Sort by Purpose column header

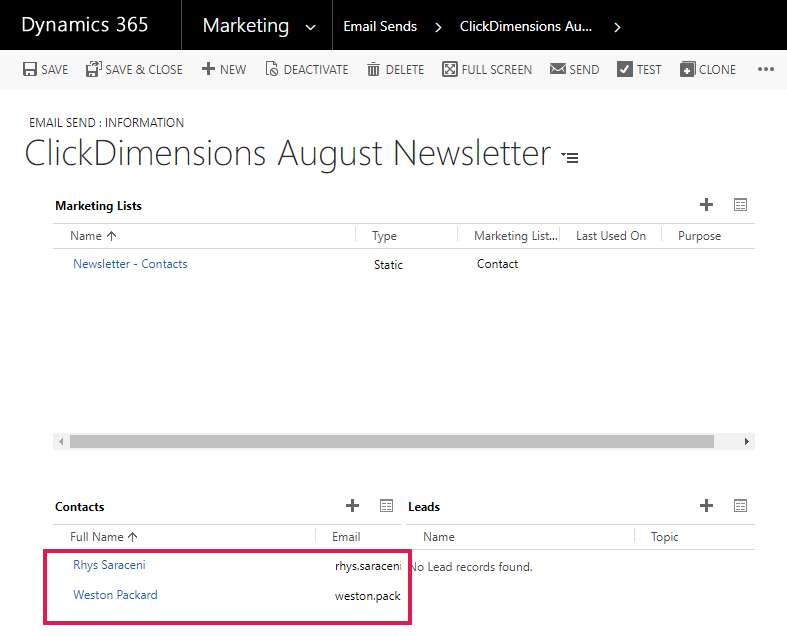(699, 236)
